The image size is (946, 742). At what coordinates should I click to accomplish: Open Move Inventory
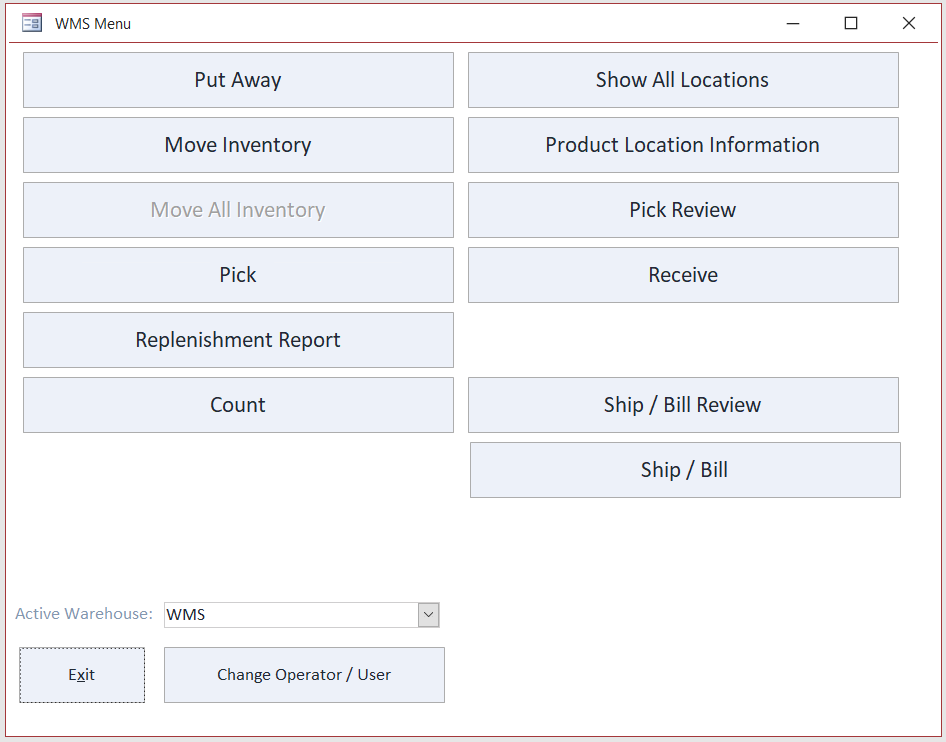[x=238, y=145]
